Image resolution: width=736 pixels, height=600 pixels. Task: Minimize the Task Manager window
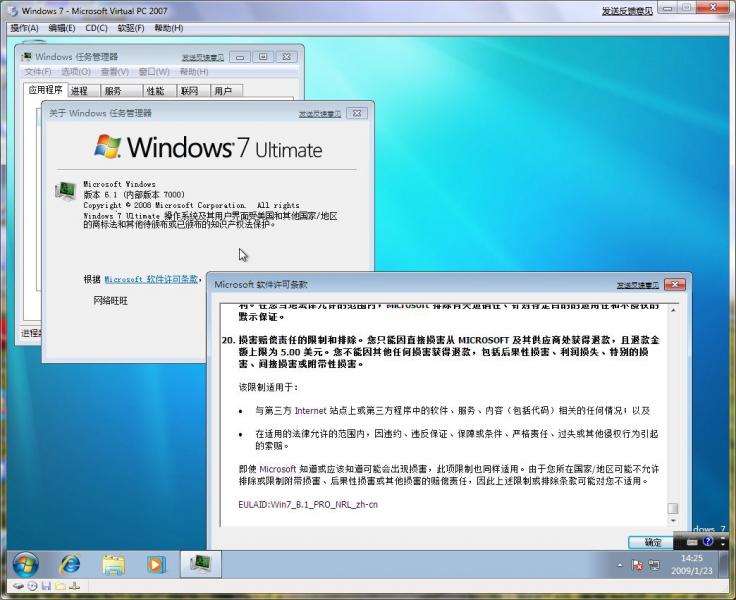pyautogui.click(x=240, y=57)
